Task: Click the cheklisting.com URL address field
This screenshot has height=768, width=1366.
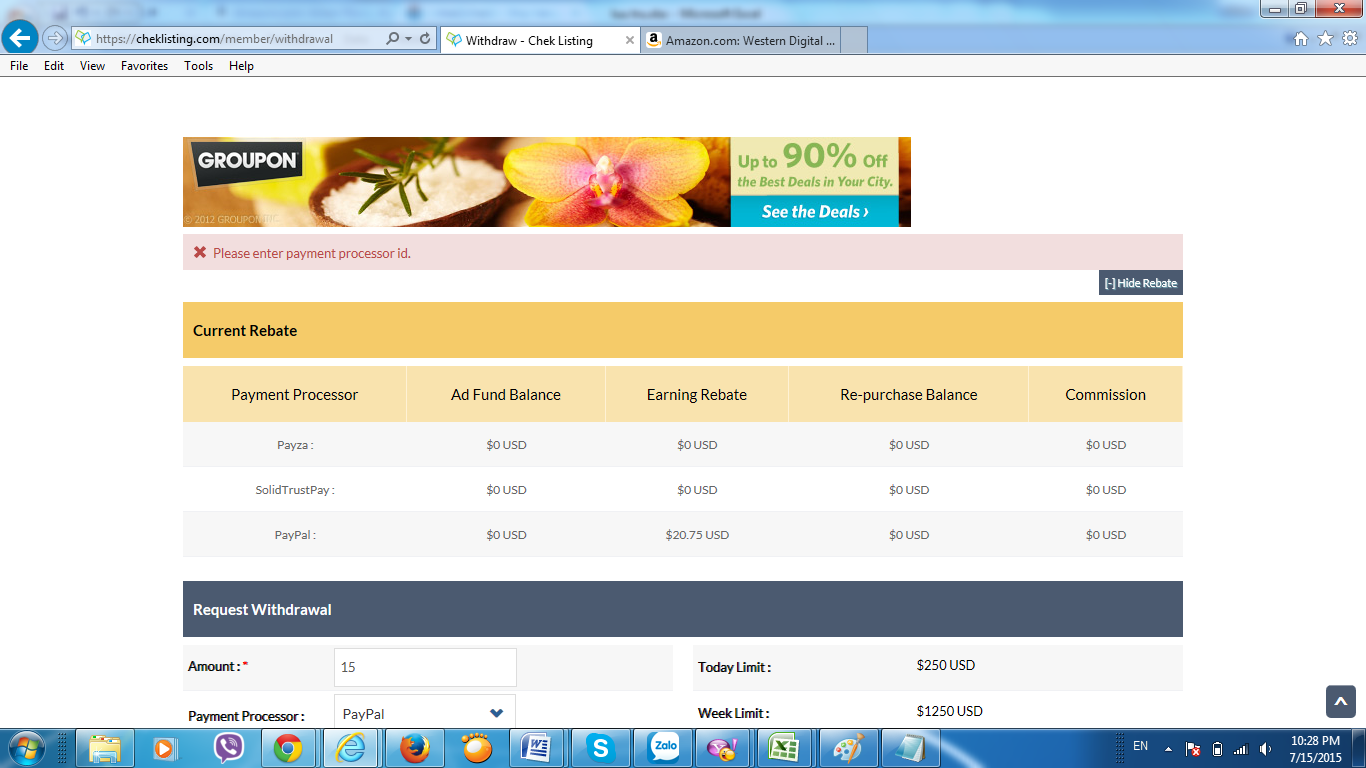Action: pyautogui.click(x=230, y=39)
